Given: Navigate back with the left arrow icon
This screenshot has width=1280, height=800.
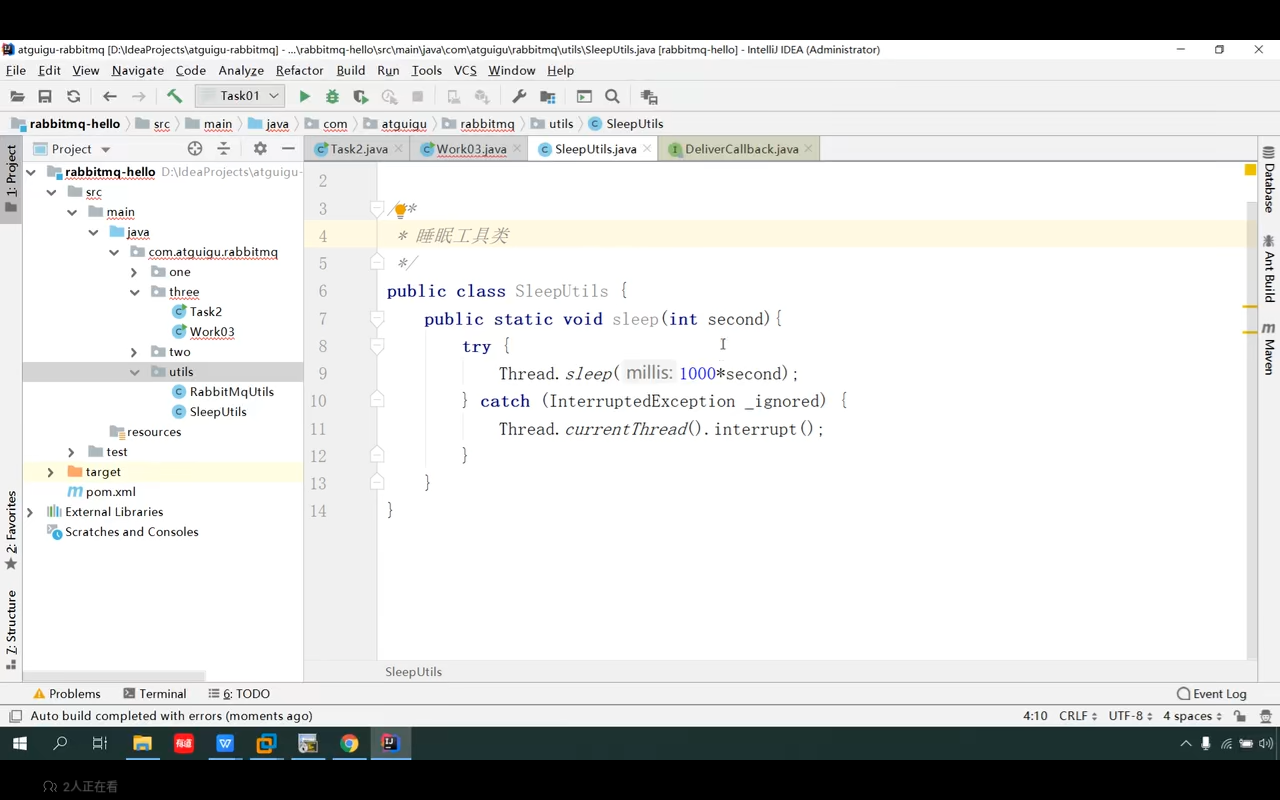Looking at the screenshot, I should click(110, 97).
